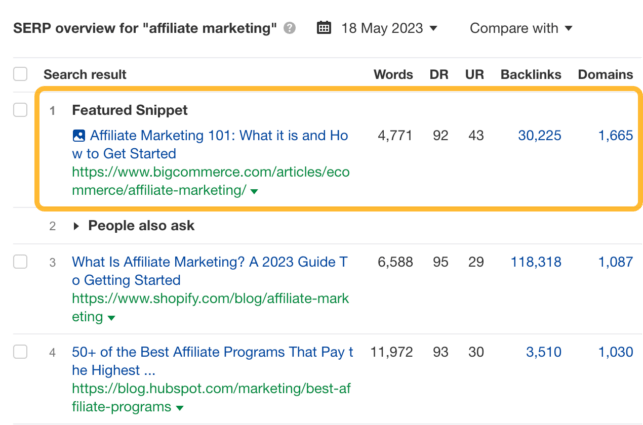
Task: Click the Words column header
Action: pos(393,74)
